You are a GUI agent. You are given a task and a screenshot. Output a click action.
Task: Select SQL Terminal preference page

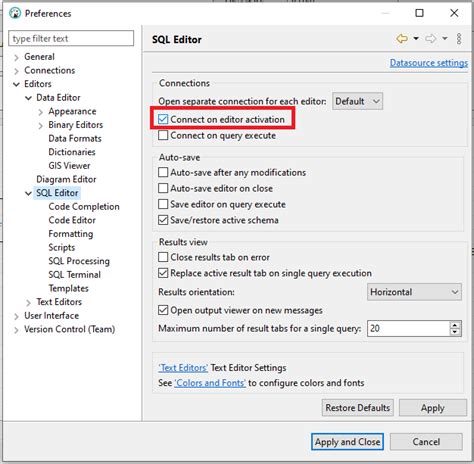(x=74, y=275)
